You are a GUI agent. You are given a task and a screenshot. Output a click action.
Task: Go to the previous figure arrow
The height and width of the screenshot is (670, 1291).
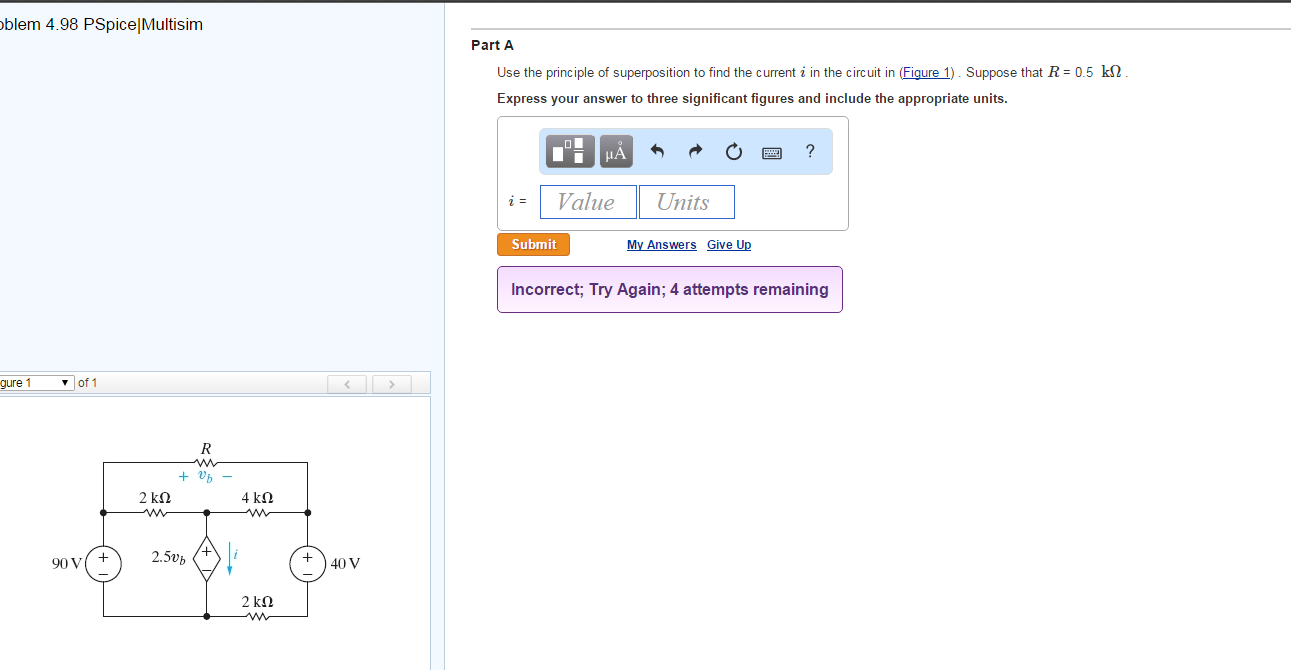pos(347,384)
